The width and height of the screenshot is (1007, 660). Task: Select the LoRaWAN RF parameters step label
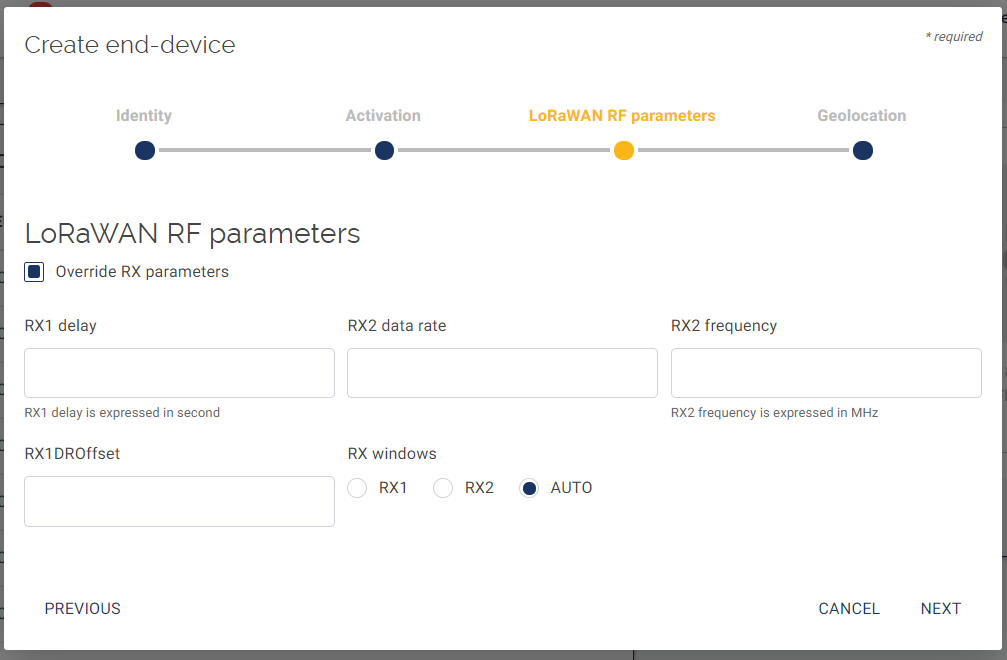click(622, 116)
